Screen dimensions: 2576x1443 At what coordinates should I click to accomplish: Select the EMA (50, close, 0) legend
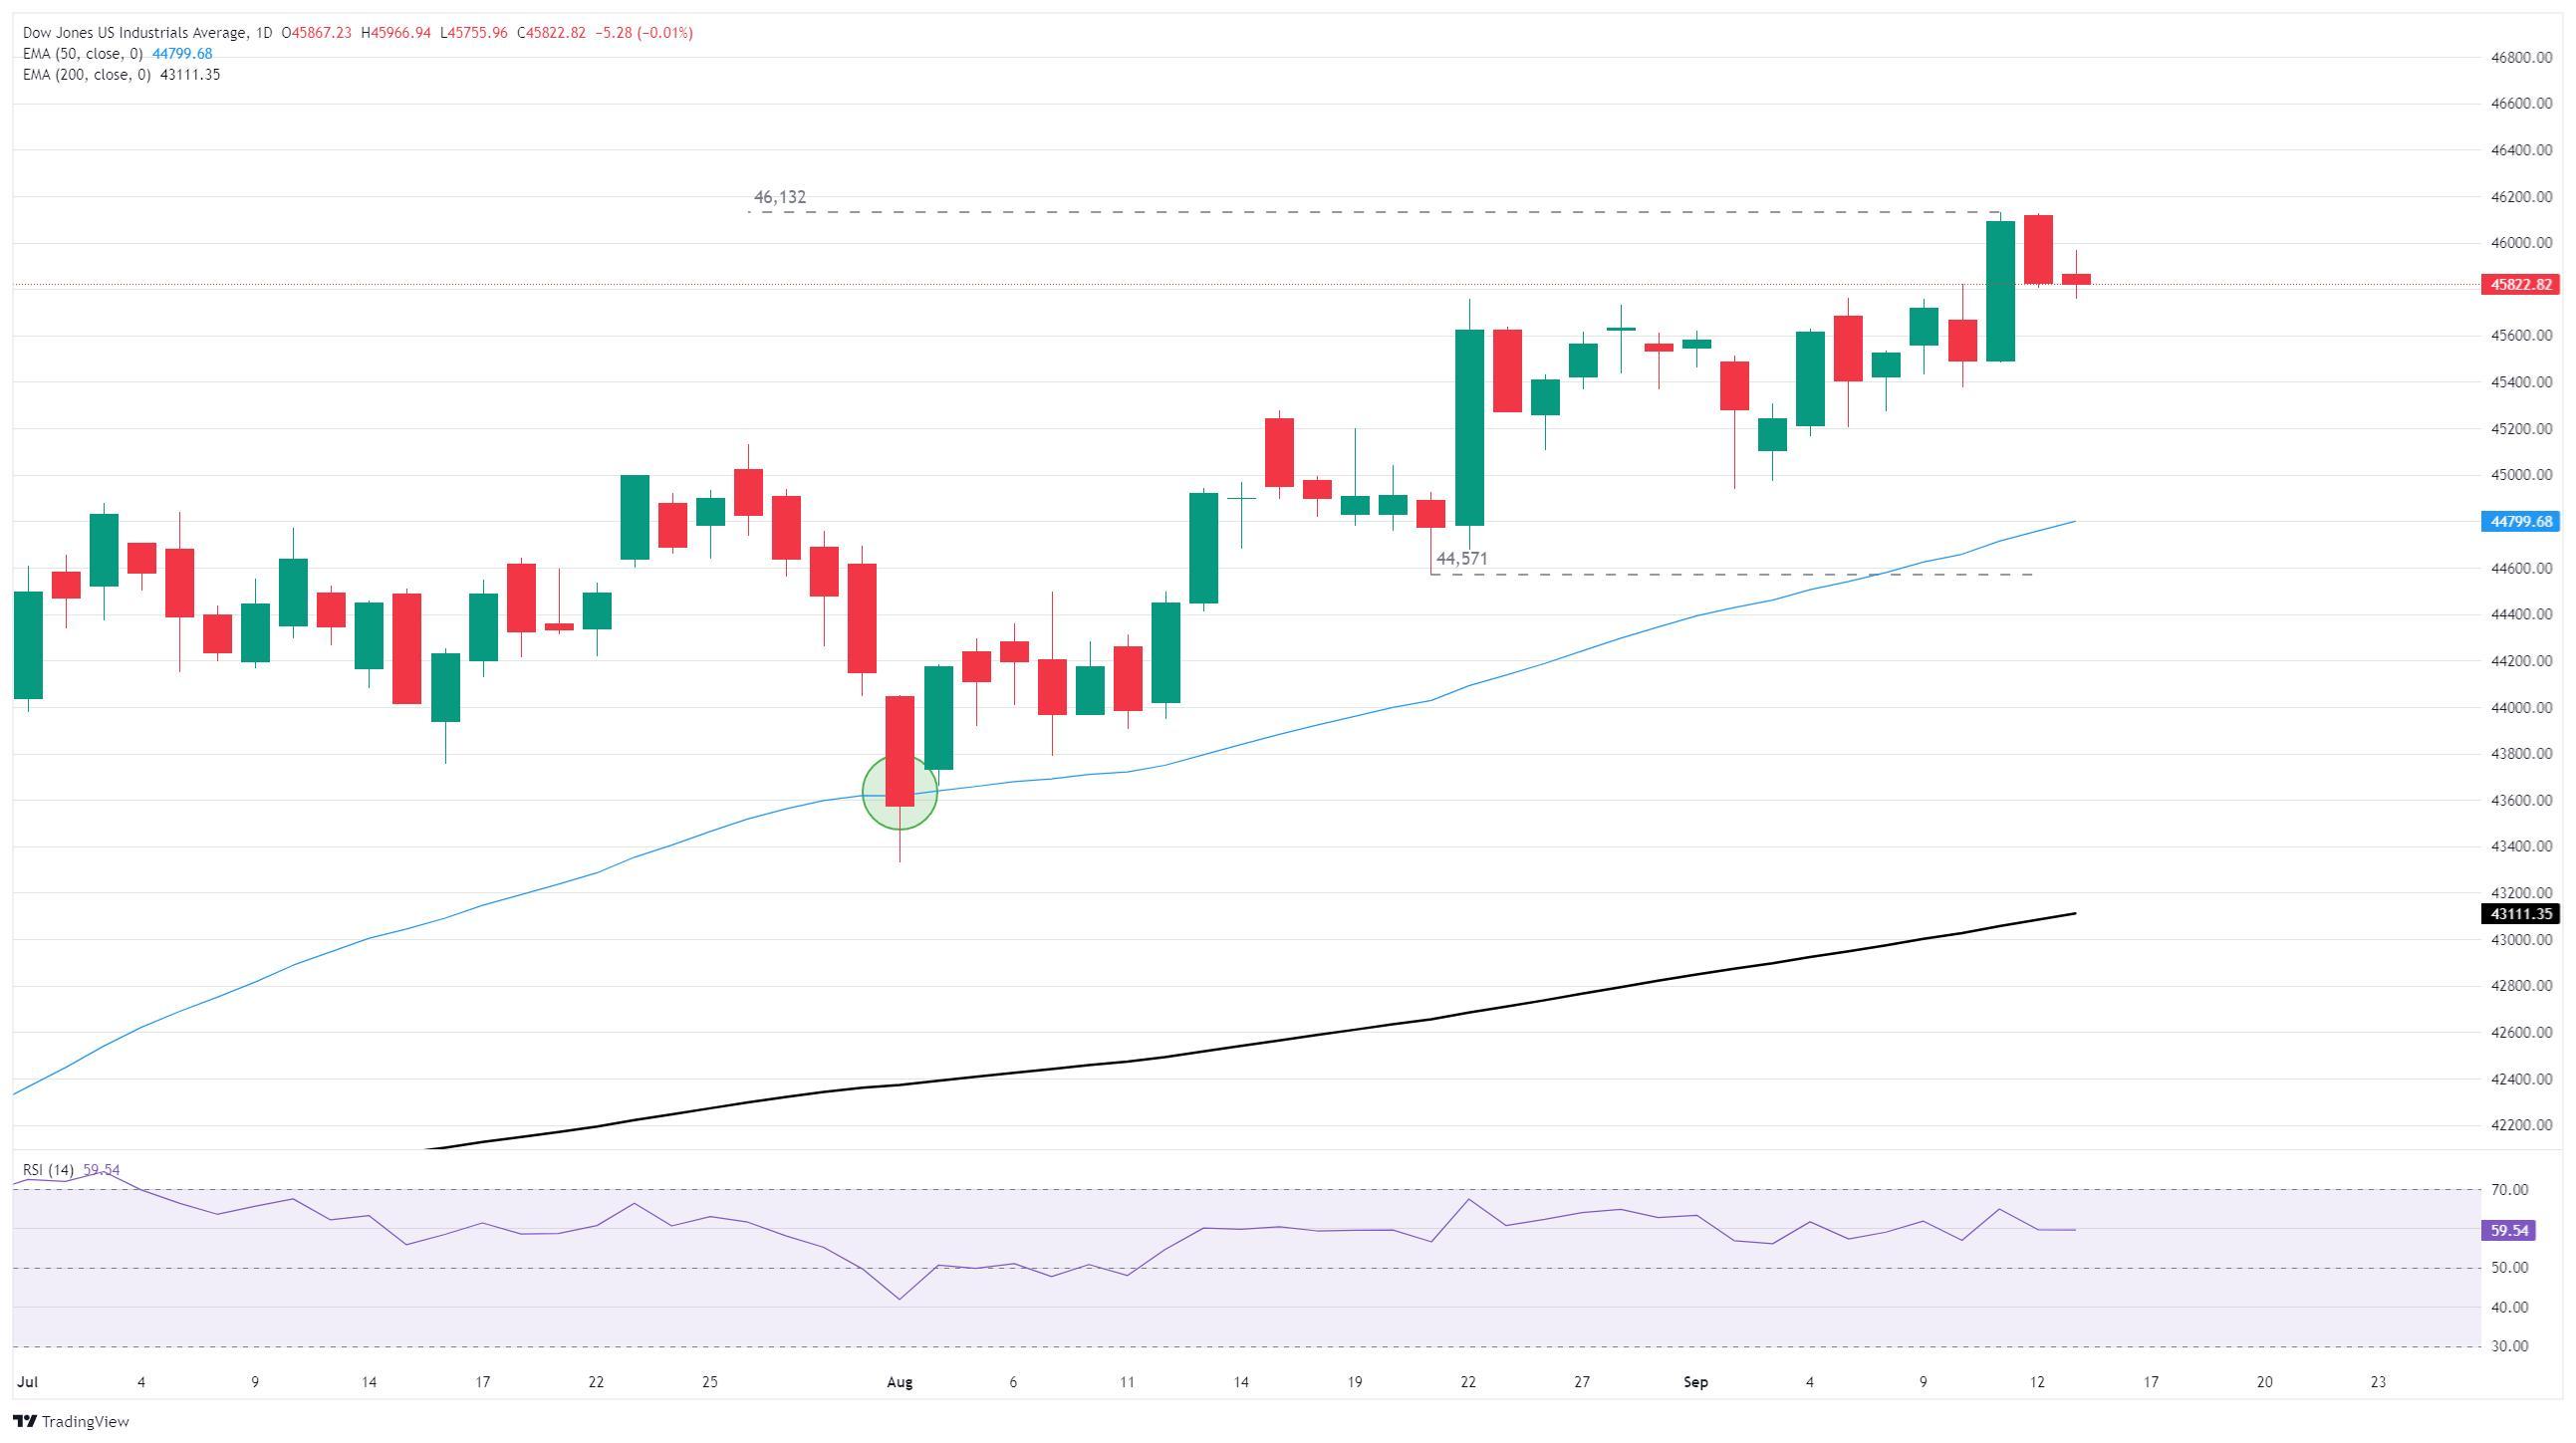[83, 54]
